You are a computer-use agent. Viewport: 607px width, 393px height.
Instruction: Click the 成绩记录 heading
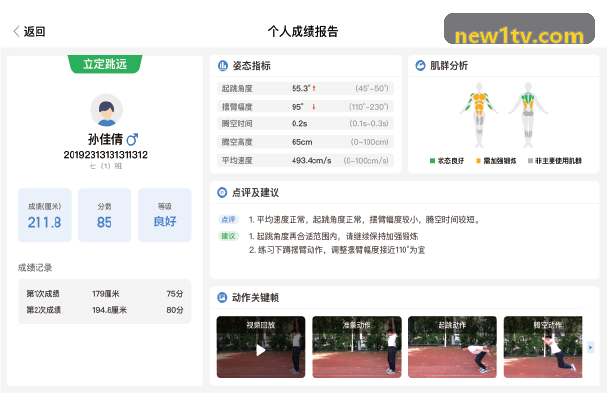tap(35, 268)
